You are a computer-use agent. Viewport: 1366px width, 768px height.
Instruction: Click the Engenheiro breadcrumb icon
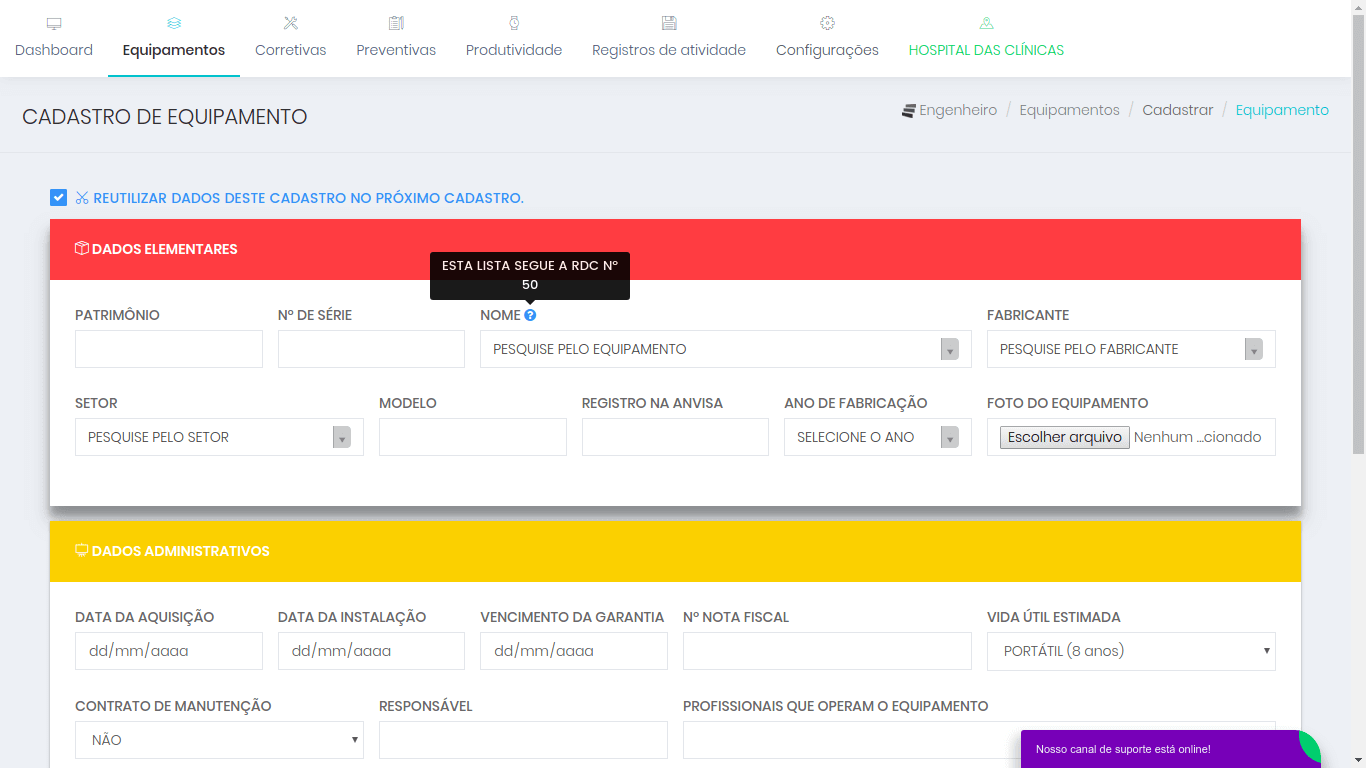(908, 111)
